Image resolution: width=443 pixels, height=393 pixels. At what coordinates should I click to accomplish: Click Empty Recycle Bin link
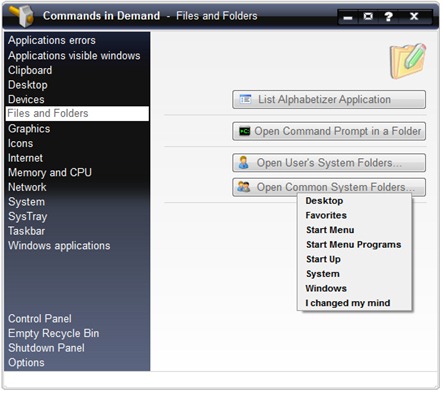[x=53, y=333]
